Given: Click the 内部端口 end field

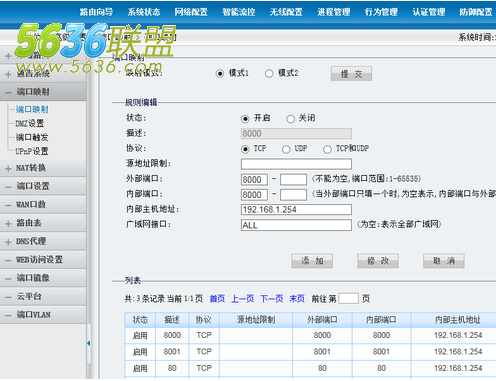Looking at the screenshot, I should point(293,195).
